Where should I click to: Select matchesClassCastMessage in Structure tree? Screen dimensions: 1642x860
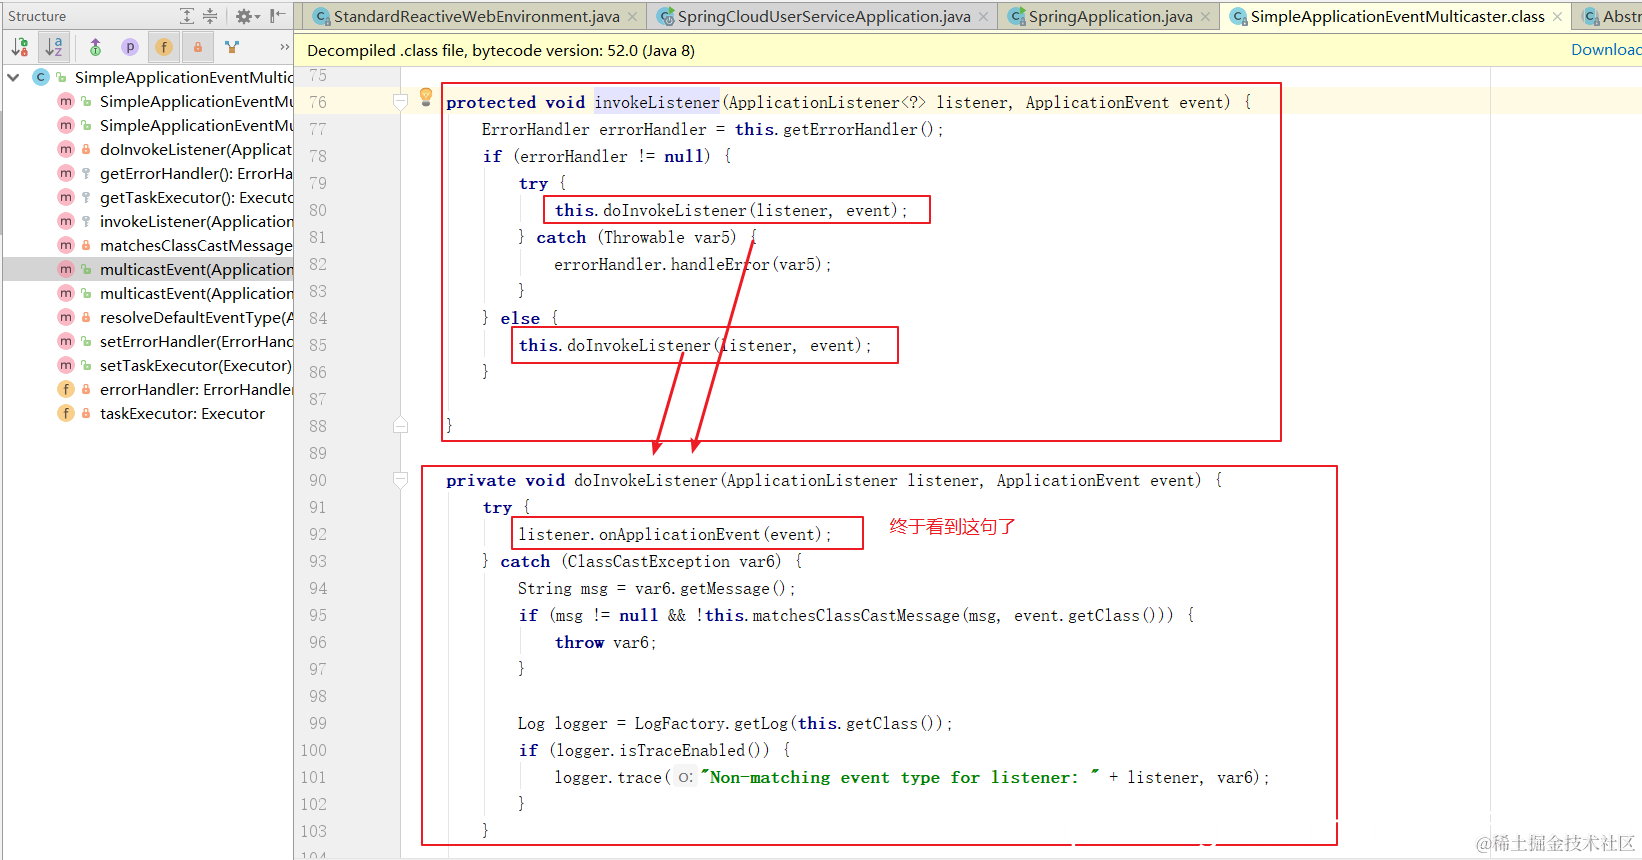(195, 245)
